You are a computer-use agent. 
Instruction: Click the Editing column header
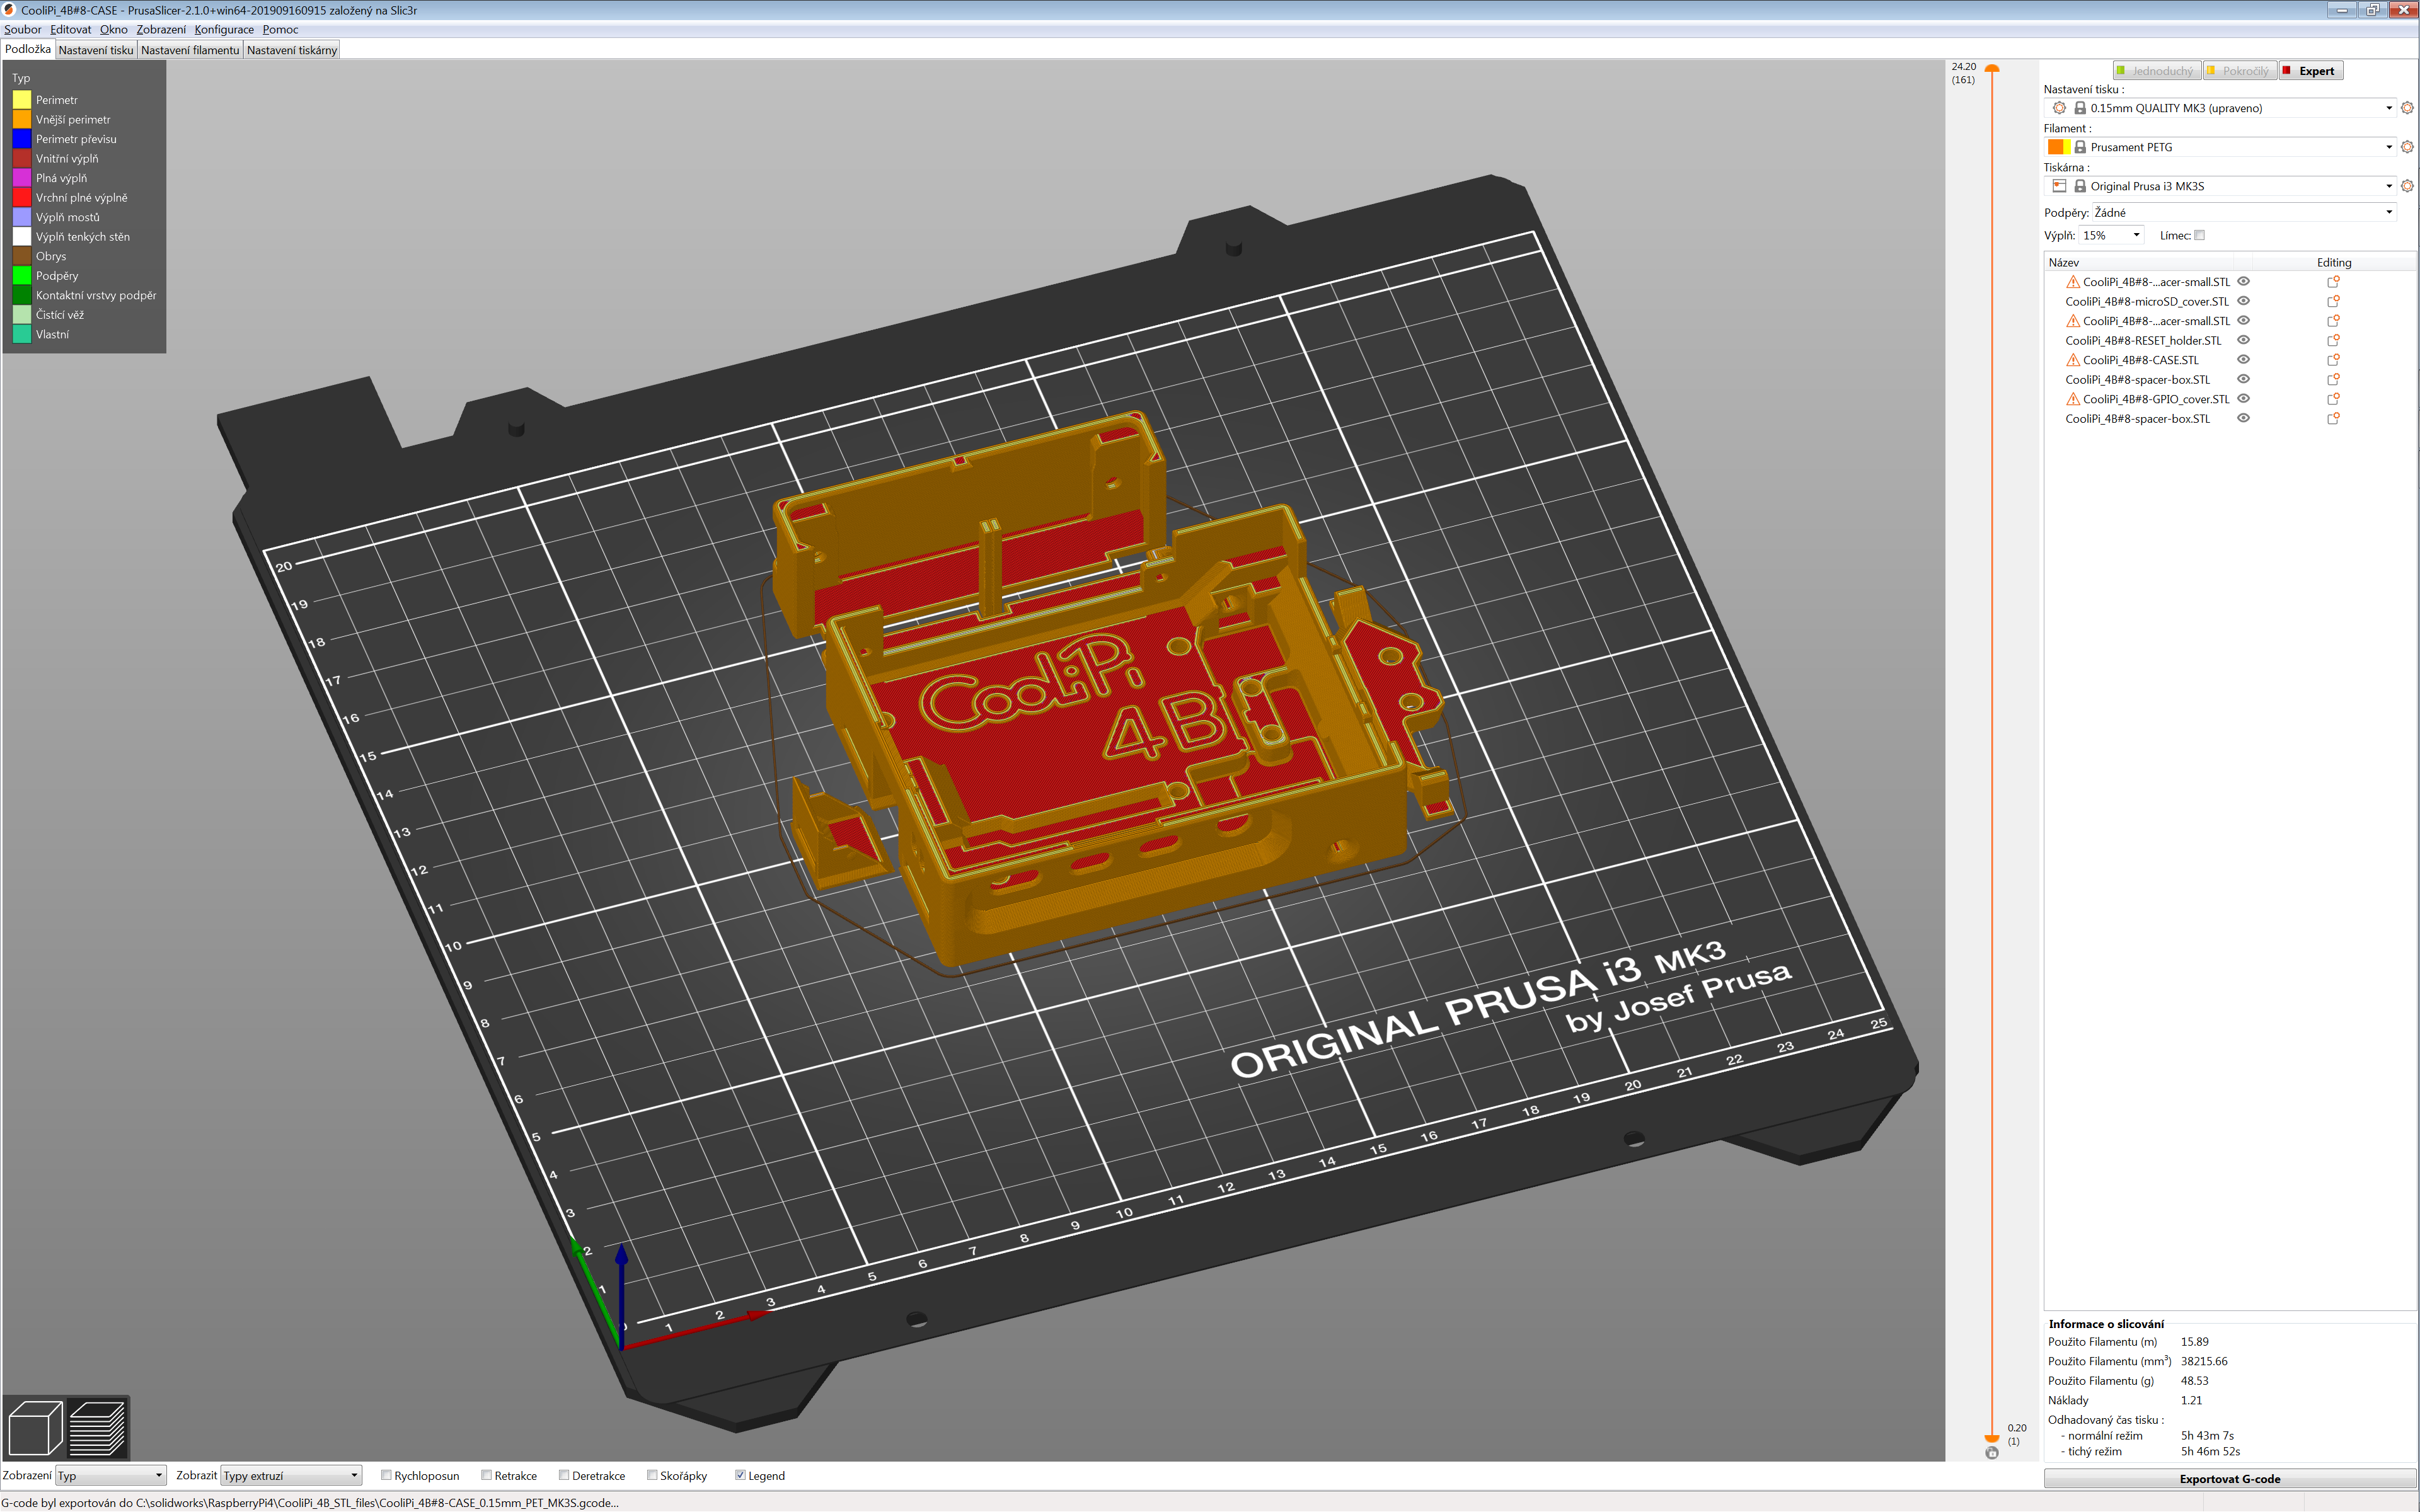pos(2334,263)
